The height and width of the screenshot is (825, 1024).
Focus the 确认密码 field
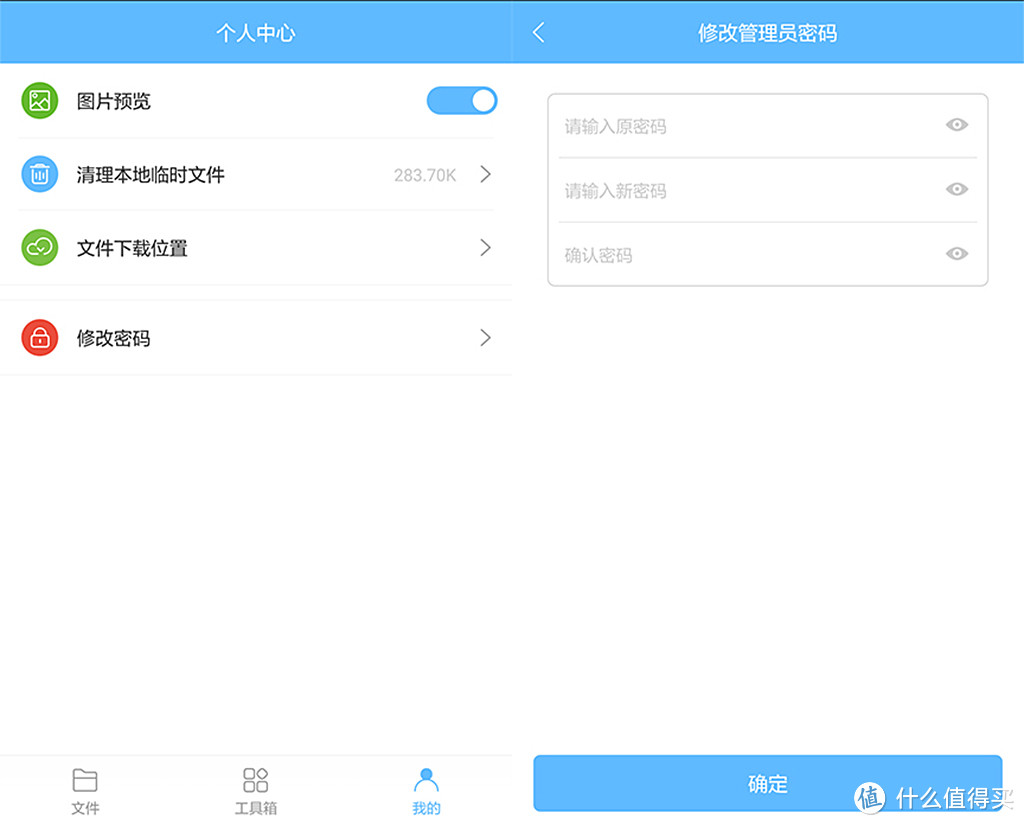pos(767,255)
